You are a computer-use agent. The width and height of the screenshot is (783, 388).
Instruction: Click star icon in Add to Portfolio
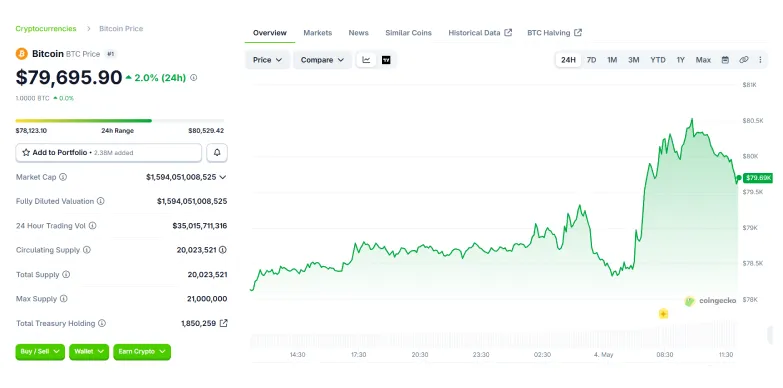pyautogui.click(x=26, y=152)
